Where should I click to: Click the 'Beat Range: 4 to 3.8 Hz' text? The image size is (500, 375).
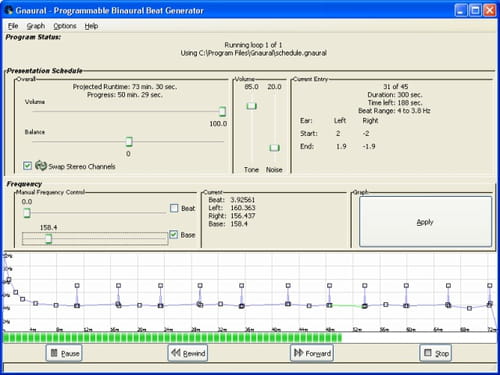(394, 111)
